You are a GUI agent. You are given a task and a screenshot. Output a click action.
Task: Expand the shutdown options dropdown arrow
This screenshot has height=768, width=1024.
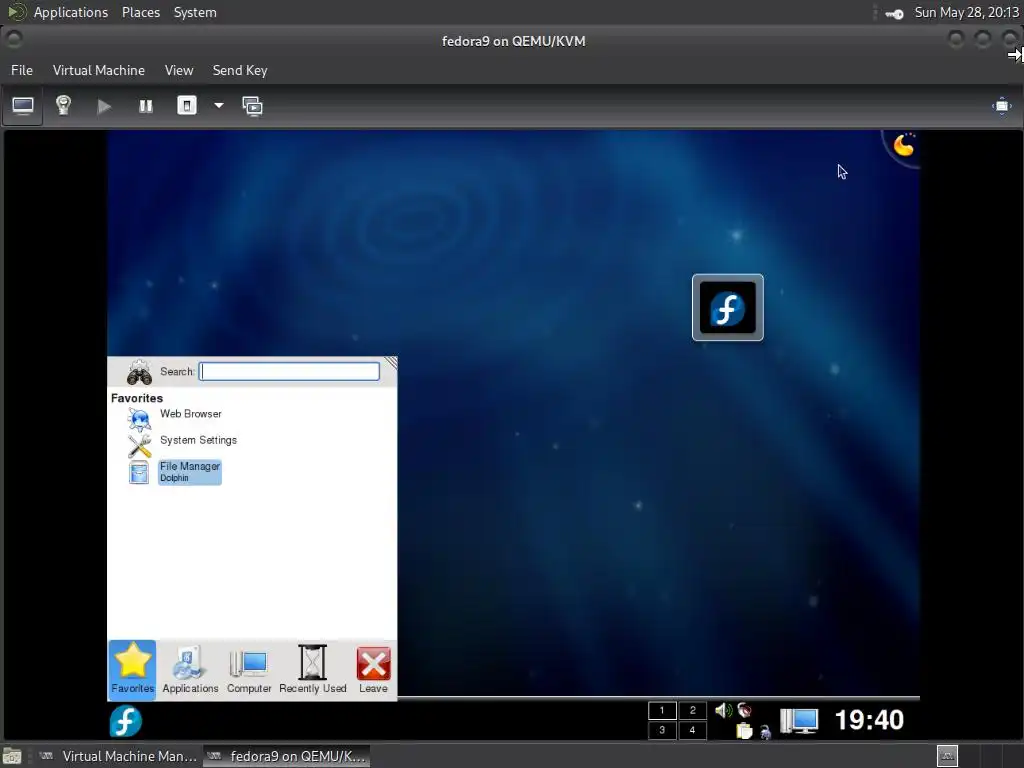click(219, 105)
